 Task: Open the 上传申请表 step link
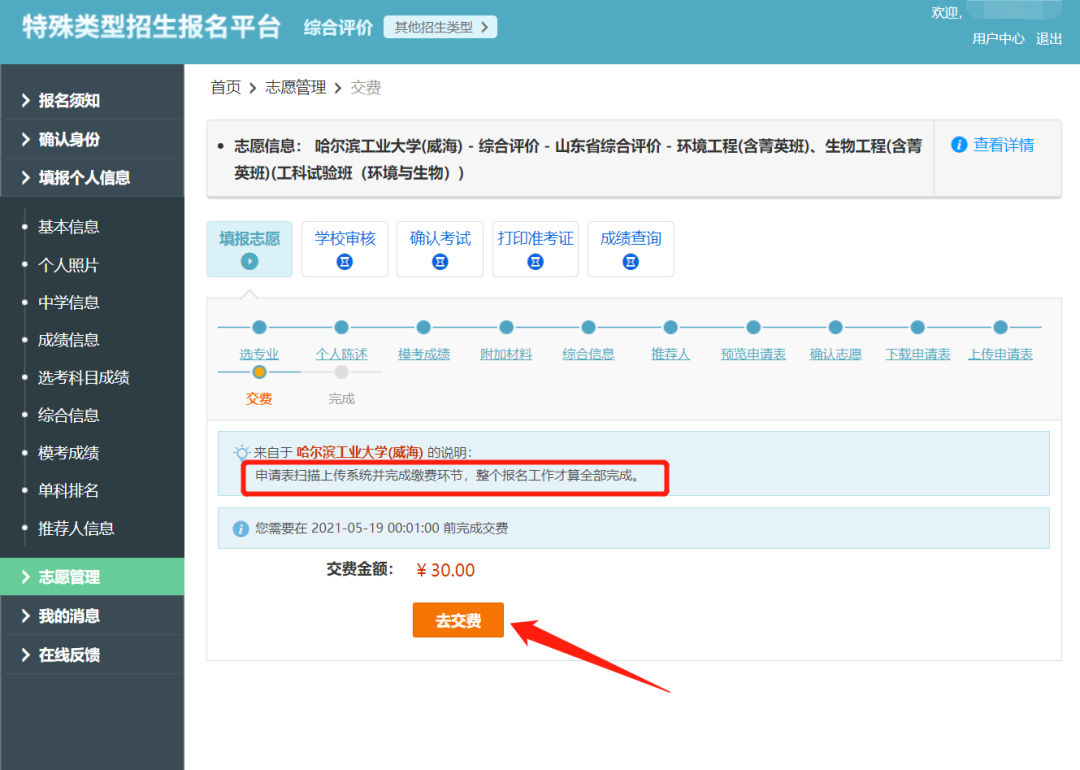pos(1001,354)
